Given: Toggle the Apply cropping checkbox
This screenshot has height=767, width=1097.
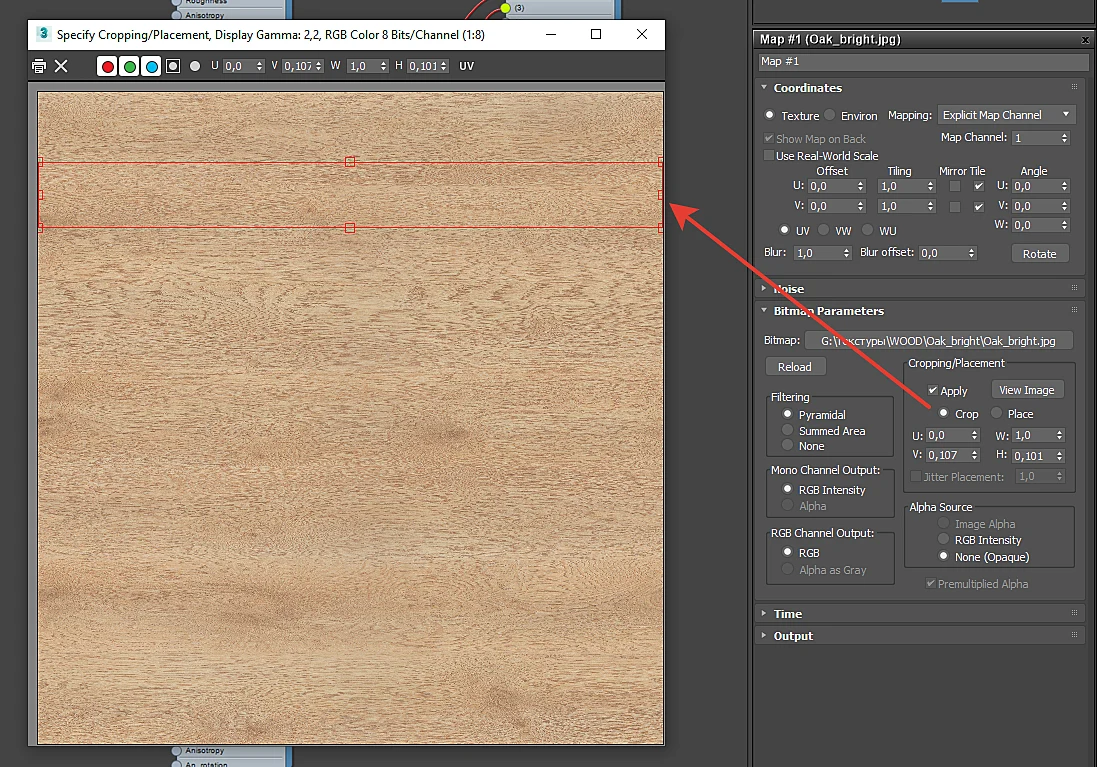Looking at the screenshot, I should (x=933, y=390).
